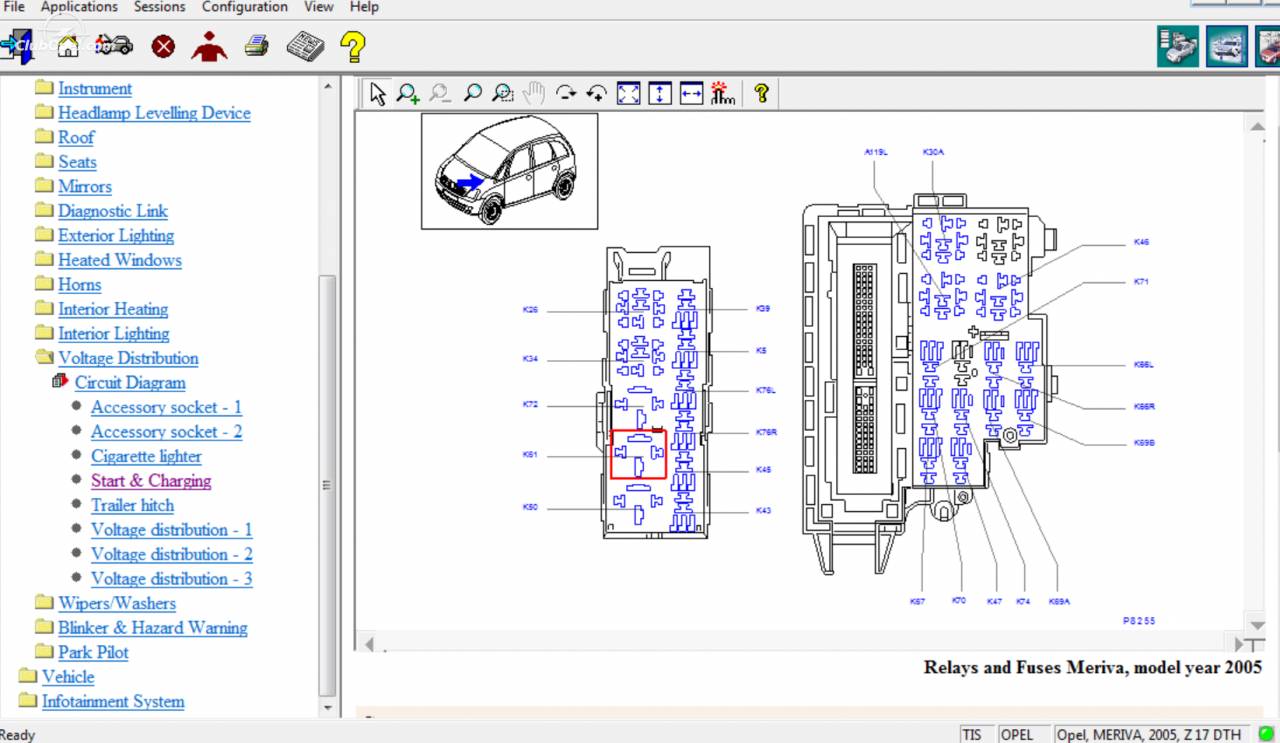This screenshot has height=743, width=1280.
Task: Open Exterior Lighting link
Action: (116, 235)
